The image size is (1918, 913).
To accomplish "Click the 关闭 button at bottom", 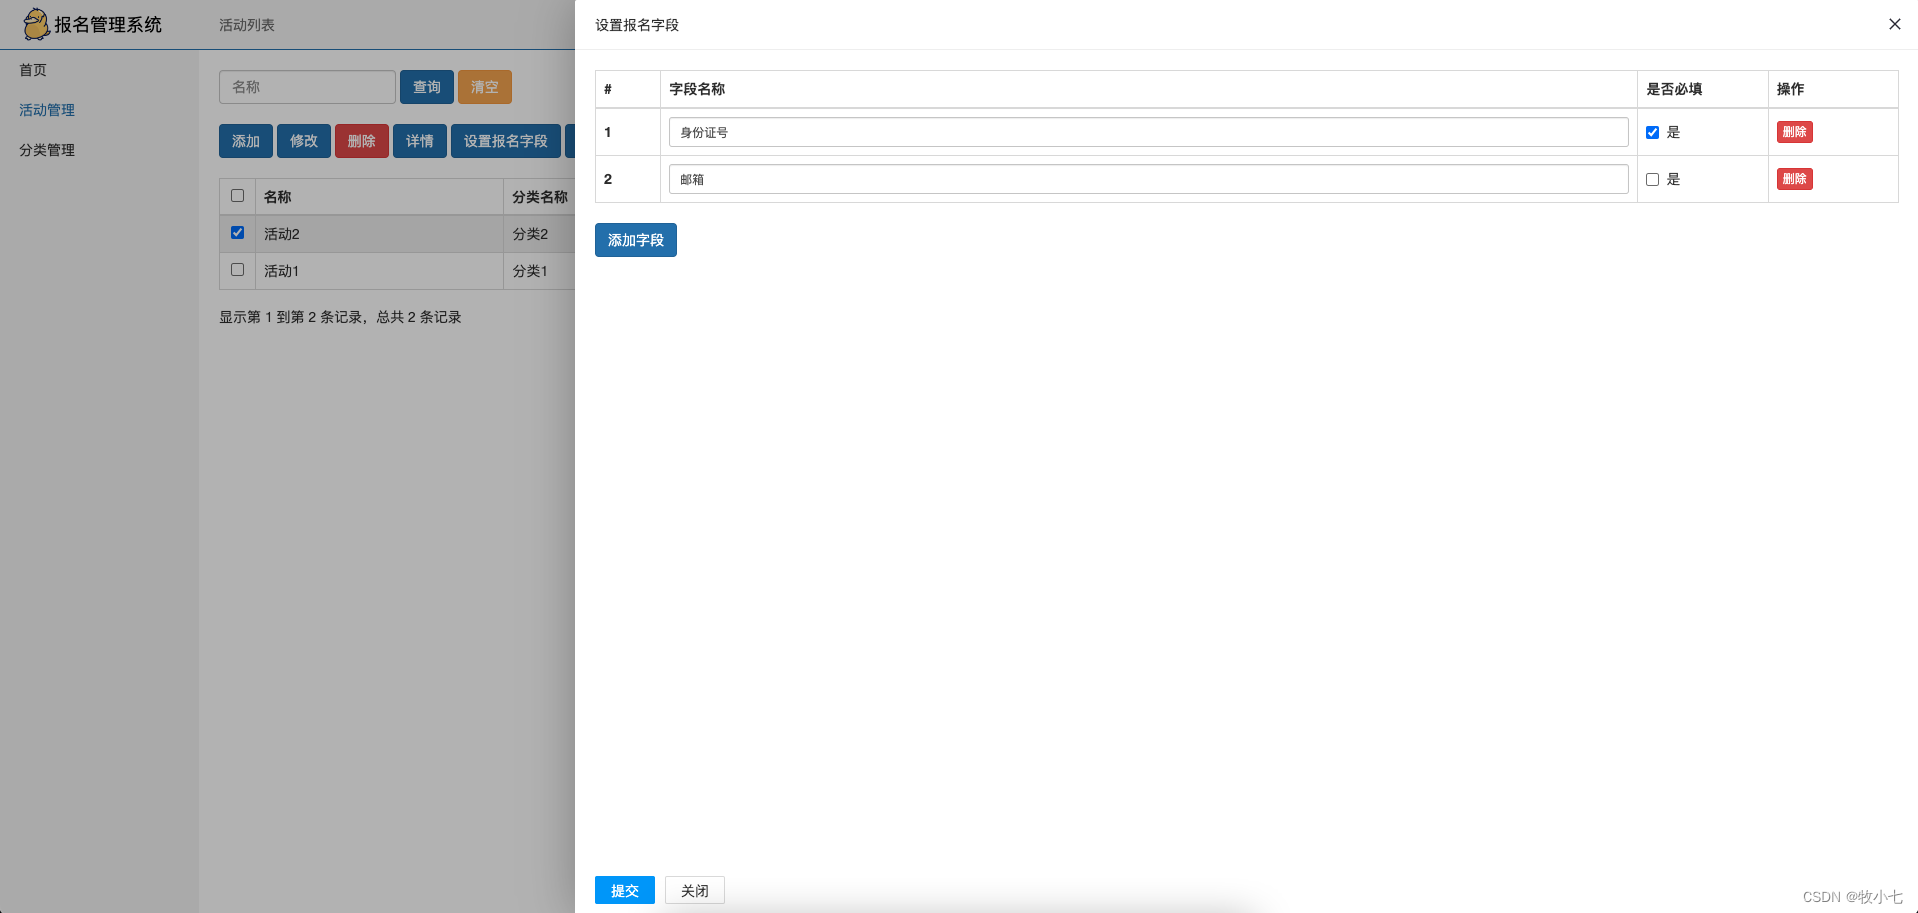I will point(695,890).
